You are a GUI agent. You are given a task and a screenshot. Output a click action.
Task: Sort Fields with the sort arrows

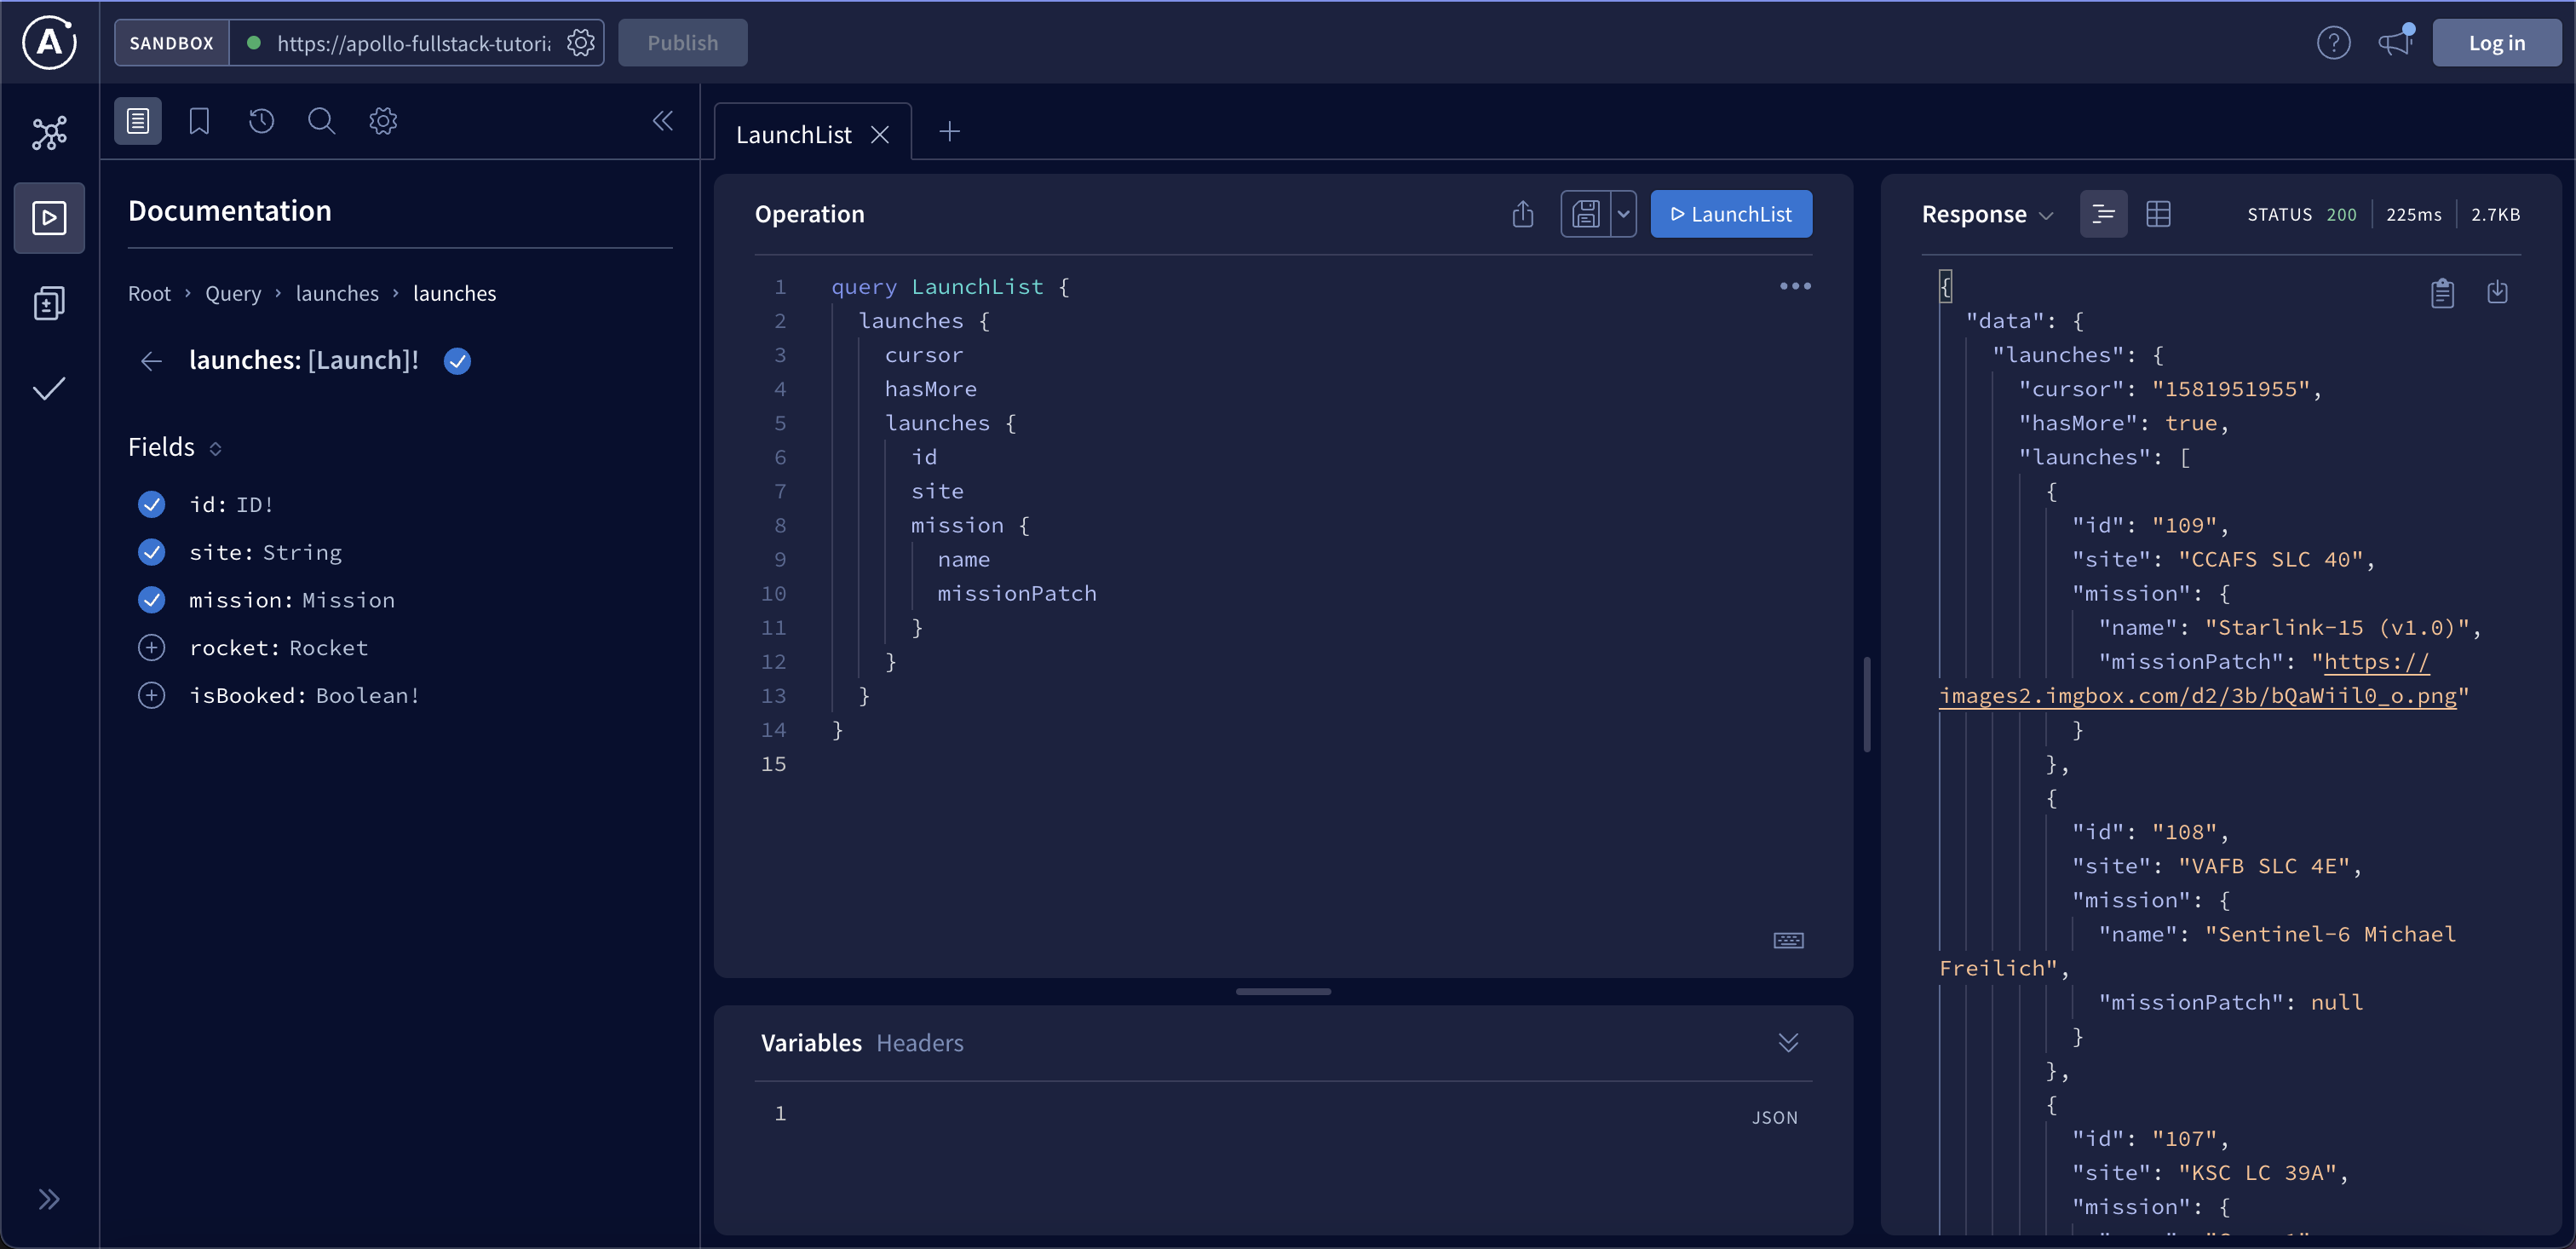click(215, 448)
